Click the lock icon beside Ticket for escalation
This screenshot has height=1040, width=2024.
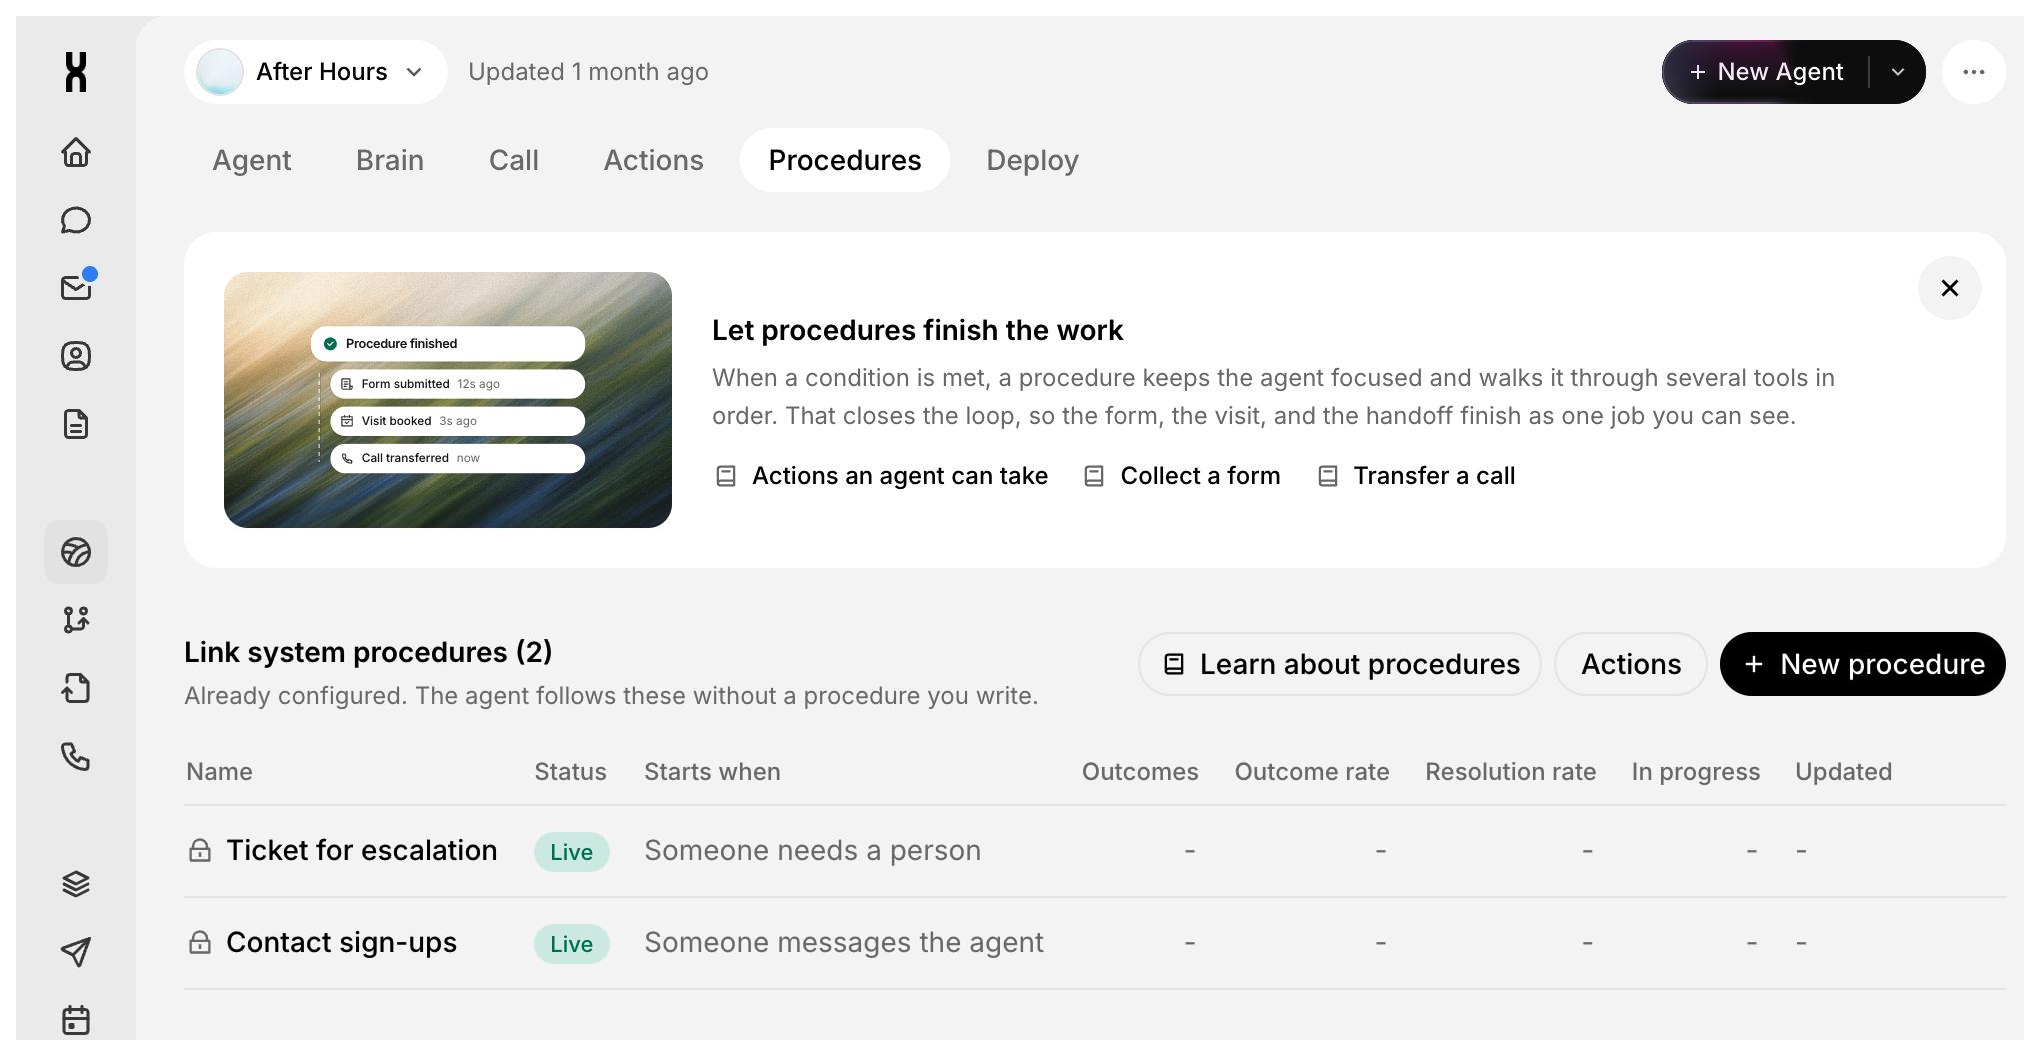tap(200, 850)
